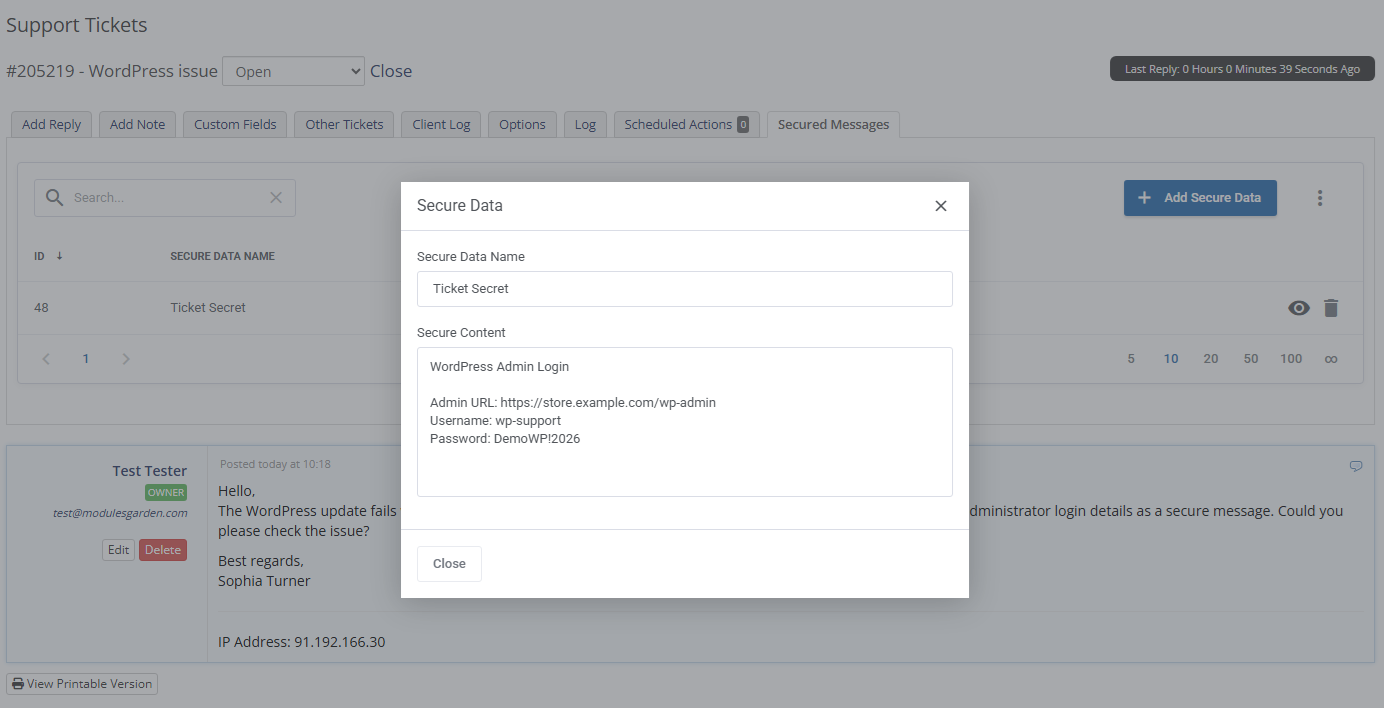Open the Log tab
The height and width of the screenshot is (708, 1384).
(x=585, y=125)
